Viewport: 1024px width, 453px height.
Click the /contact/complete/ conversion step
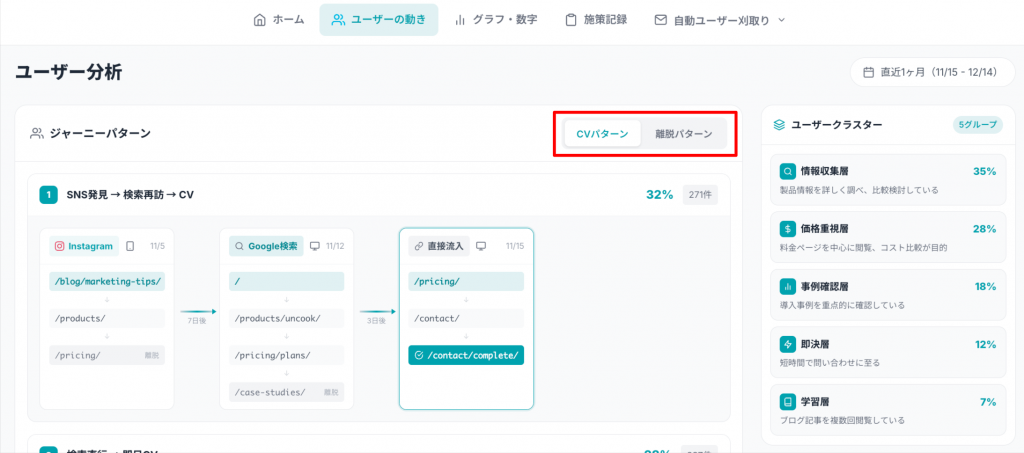[466, 355]
